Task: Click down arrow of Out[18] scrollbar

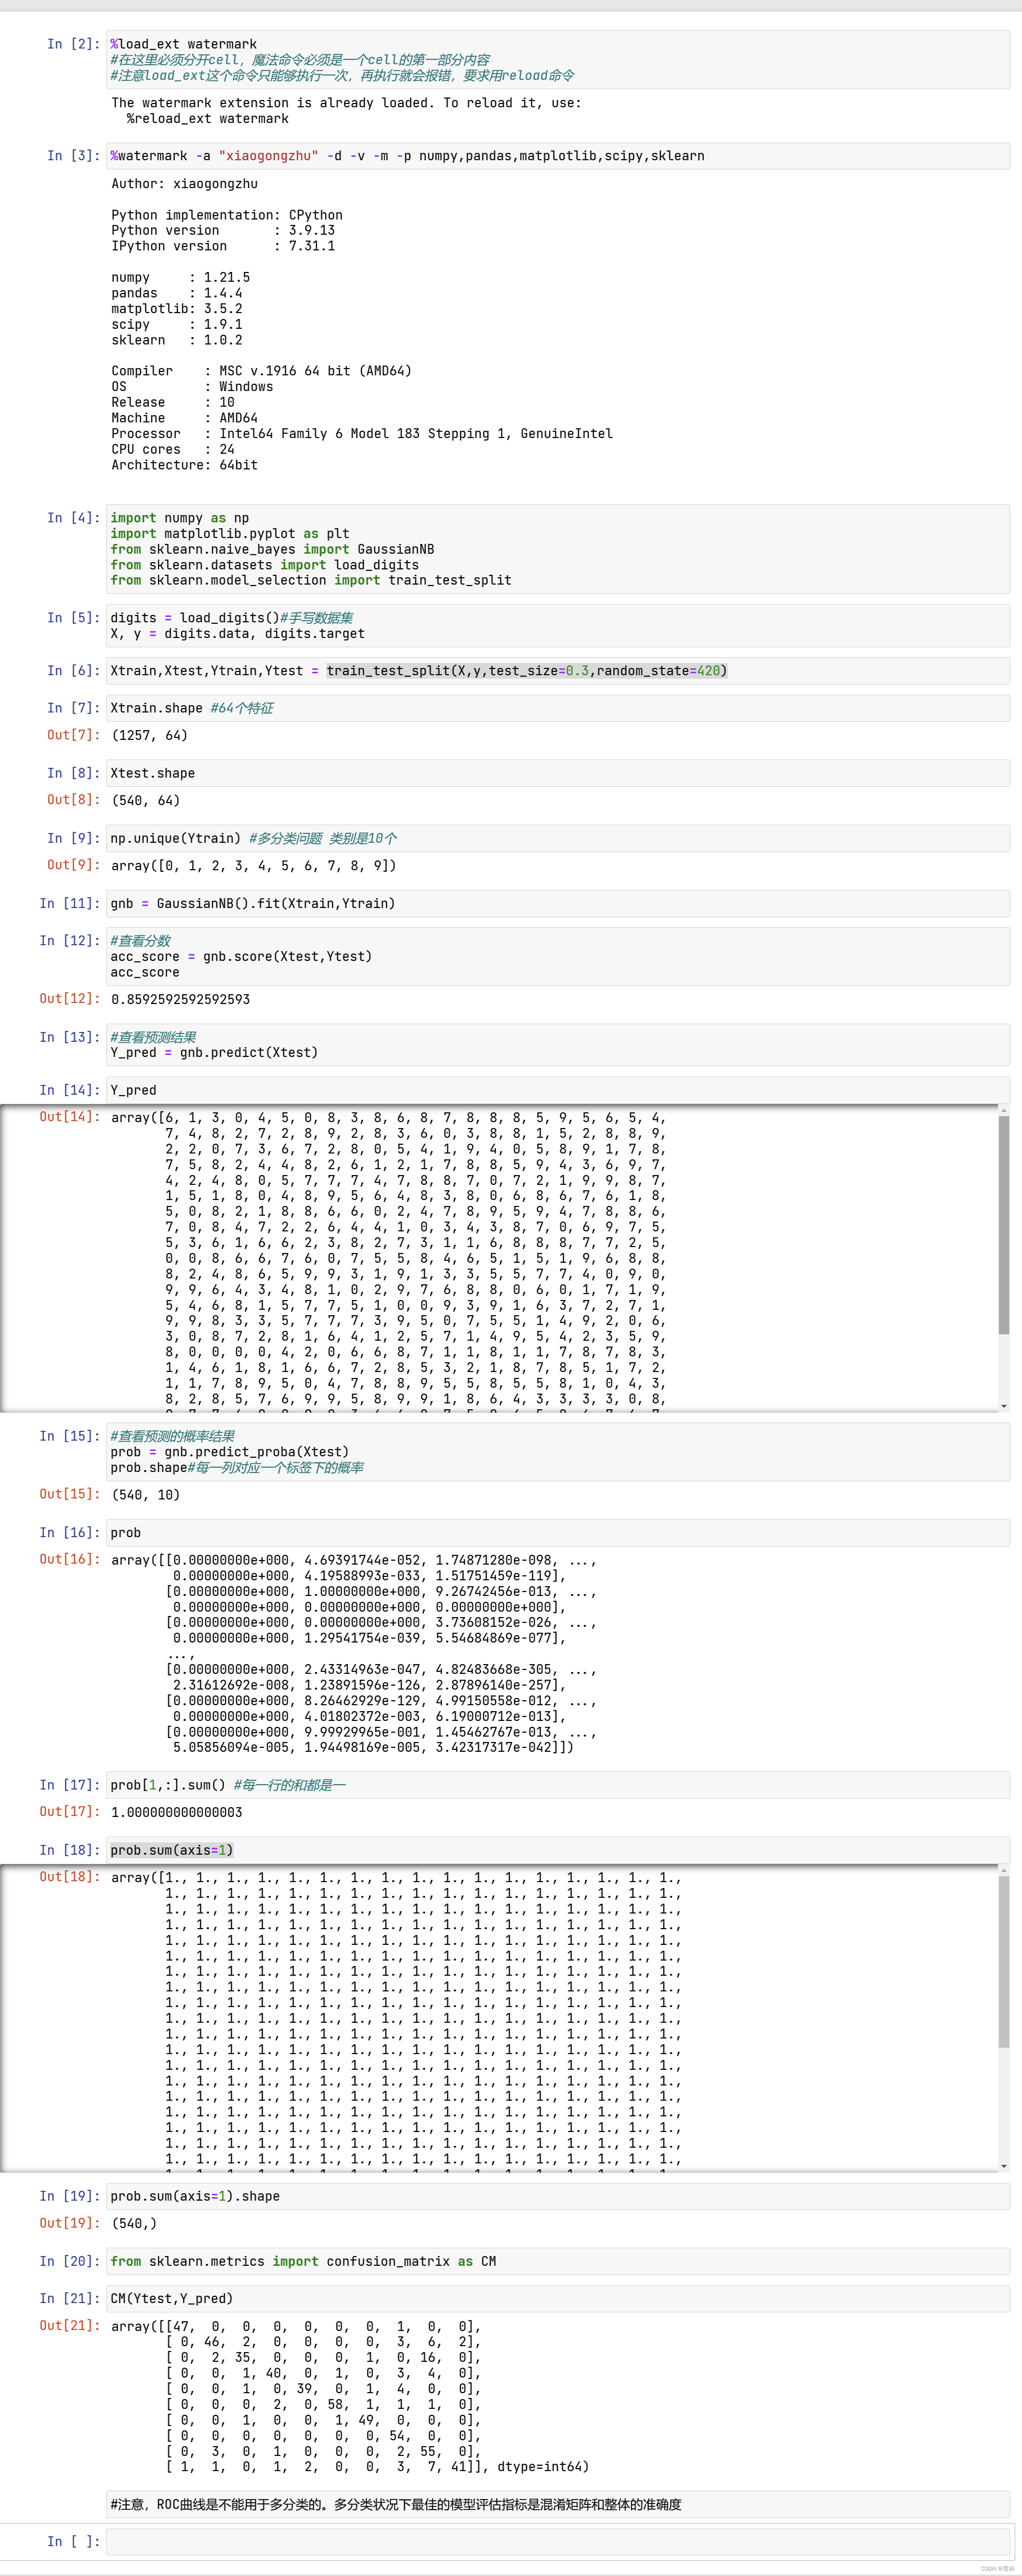Action: [x=1004, y=2166]
